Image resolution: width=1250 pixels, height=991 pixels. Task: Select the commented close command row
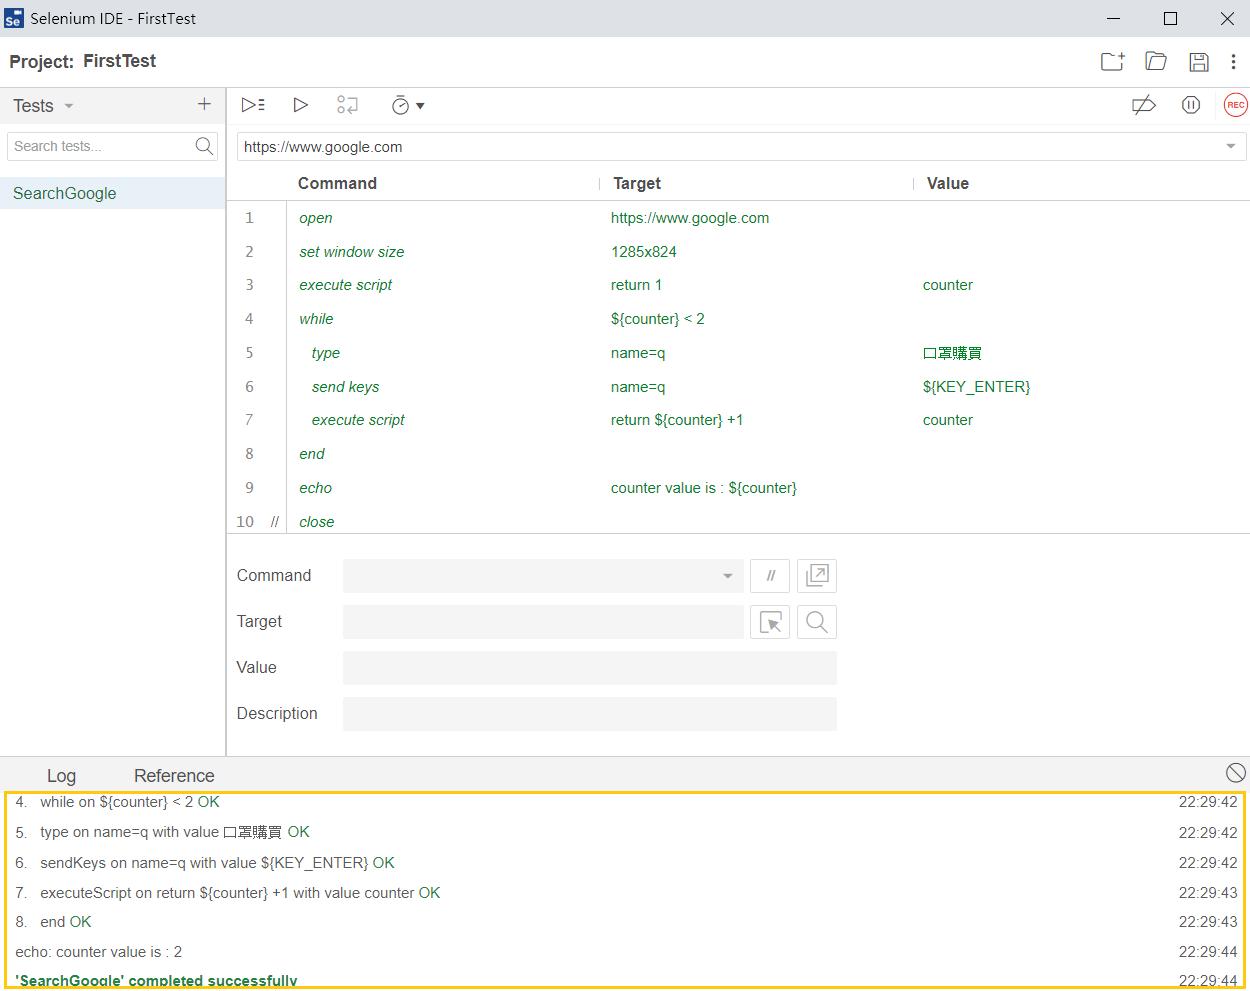(x=738, y=520)
